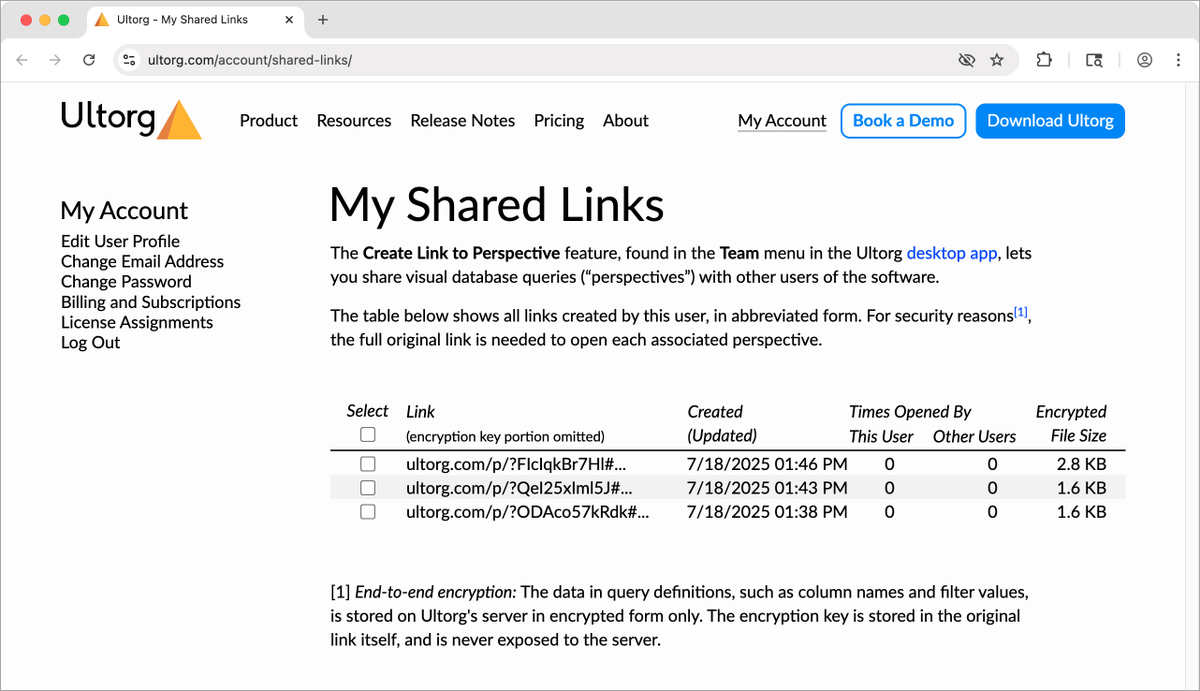Viewport: 1200px width, 691px height.
Task: Open Change Password
Action: point(126,282)
